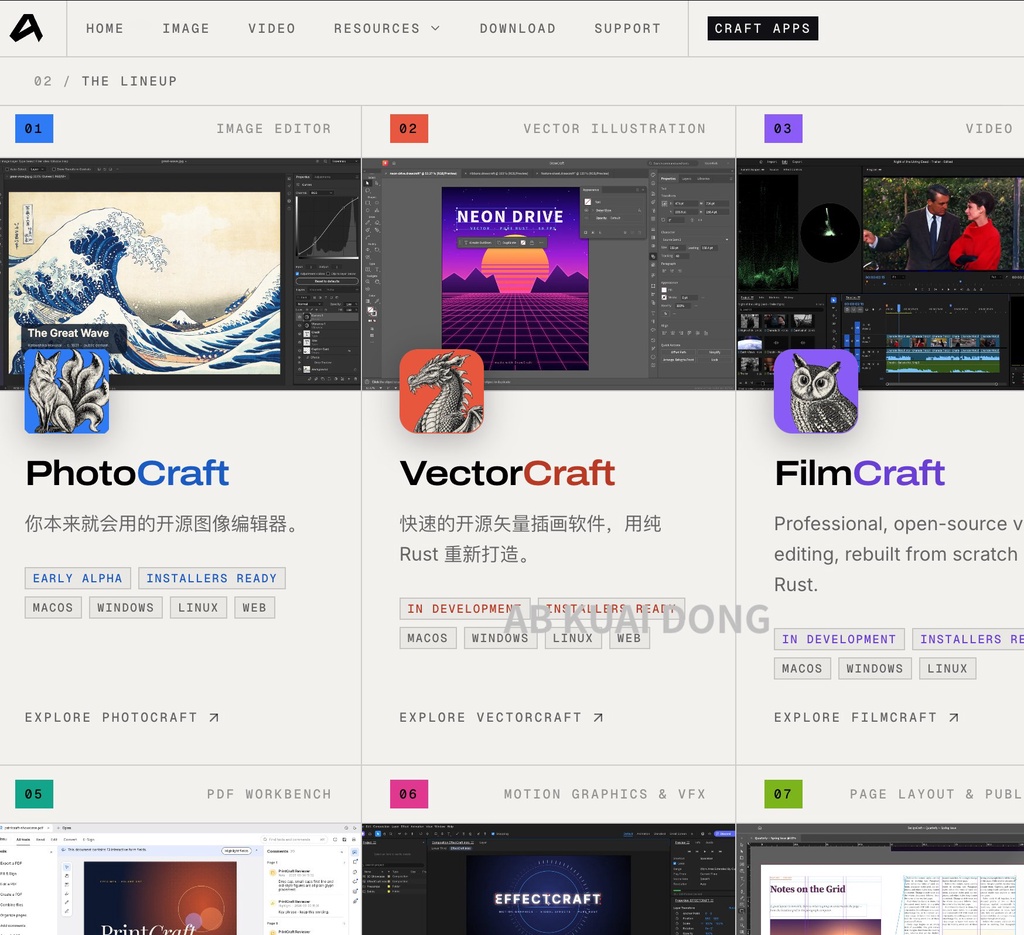The height and width of the screenshot is (935, 1024).
Task: View the Neon Drive VectorCraft screenshot
Action: click(x=549, y=274)
